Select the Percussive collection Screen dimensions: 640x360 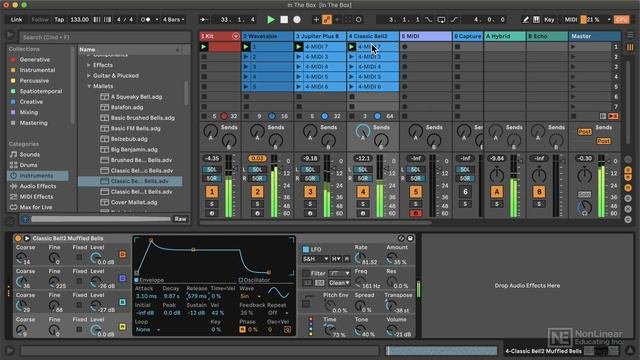(x=34, y=81)
